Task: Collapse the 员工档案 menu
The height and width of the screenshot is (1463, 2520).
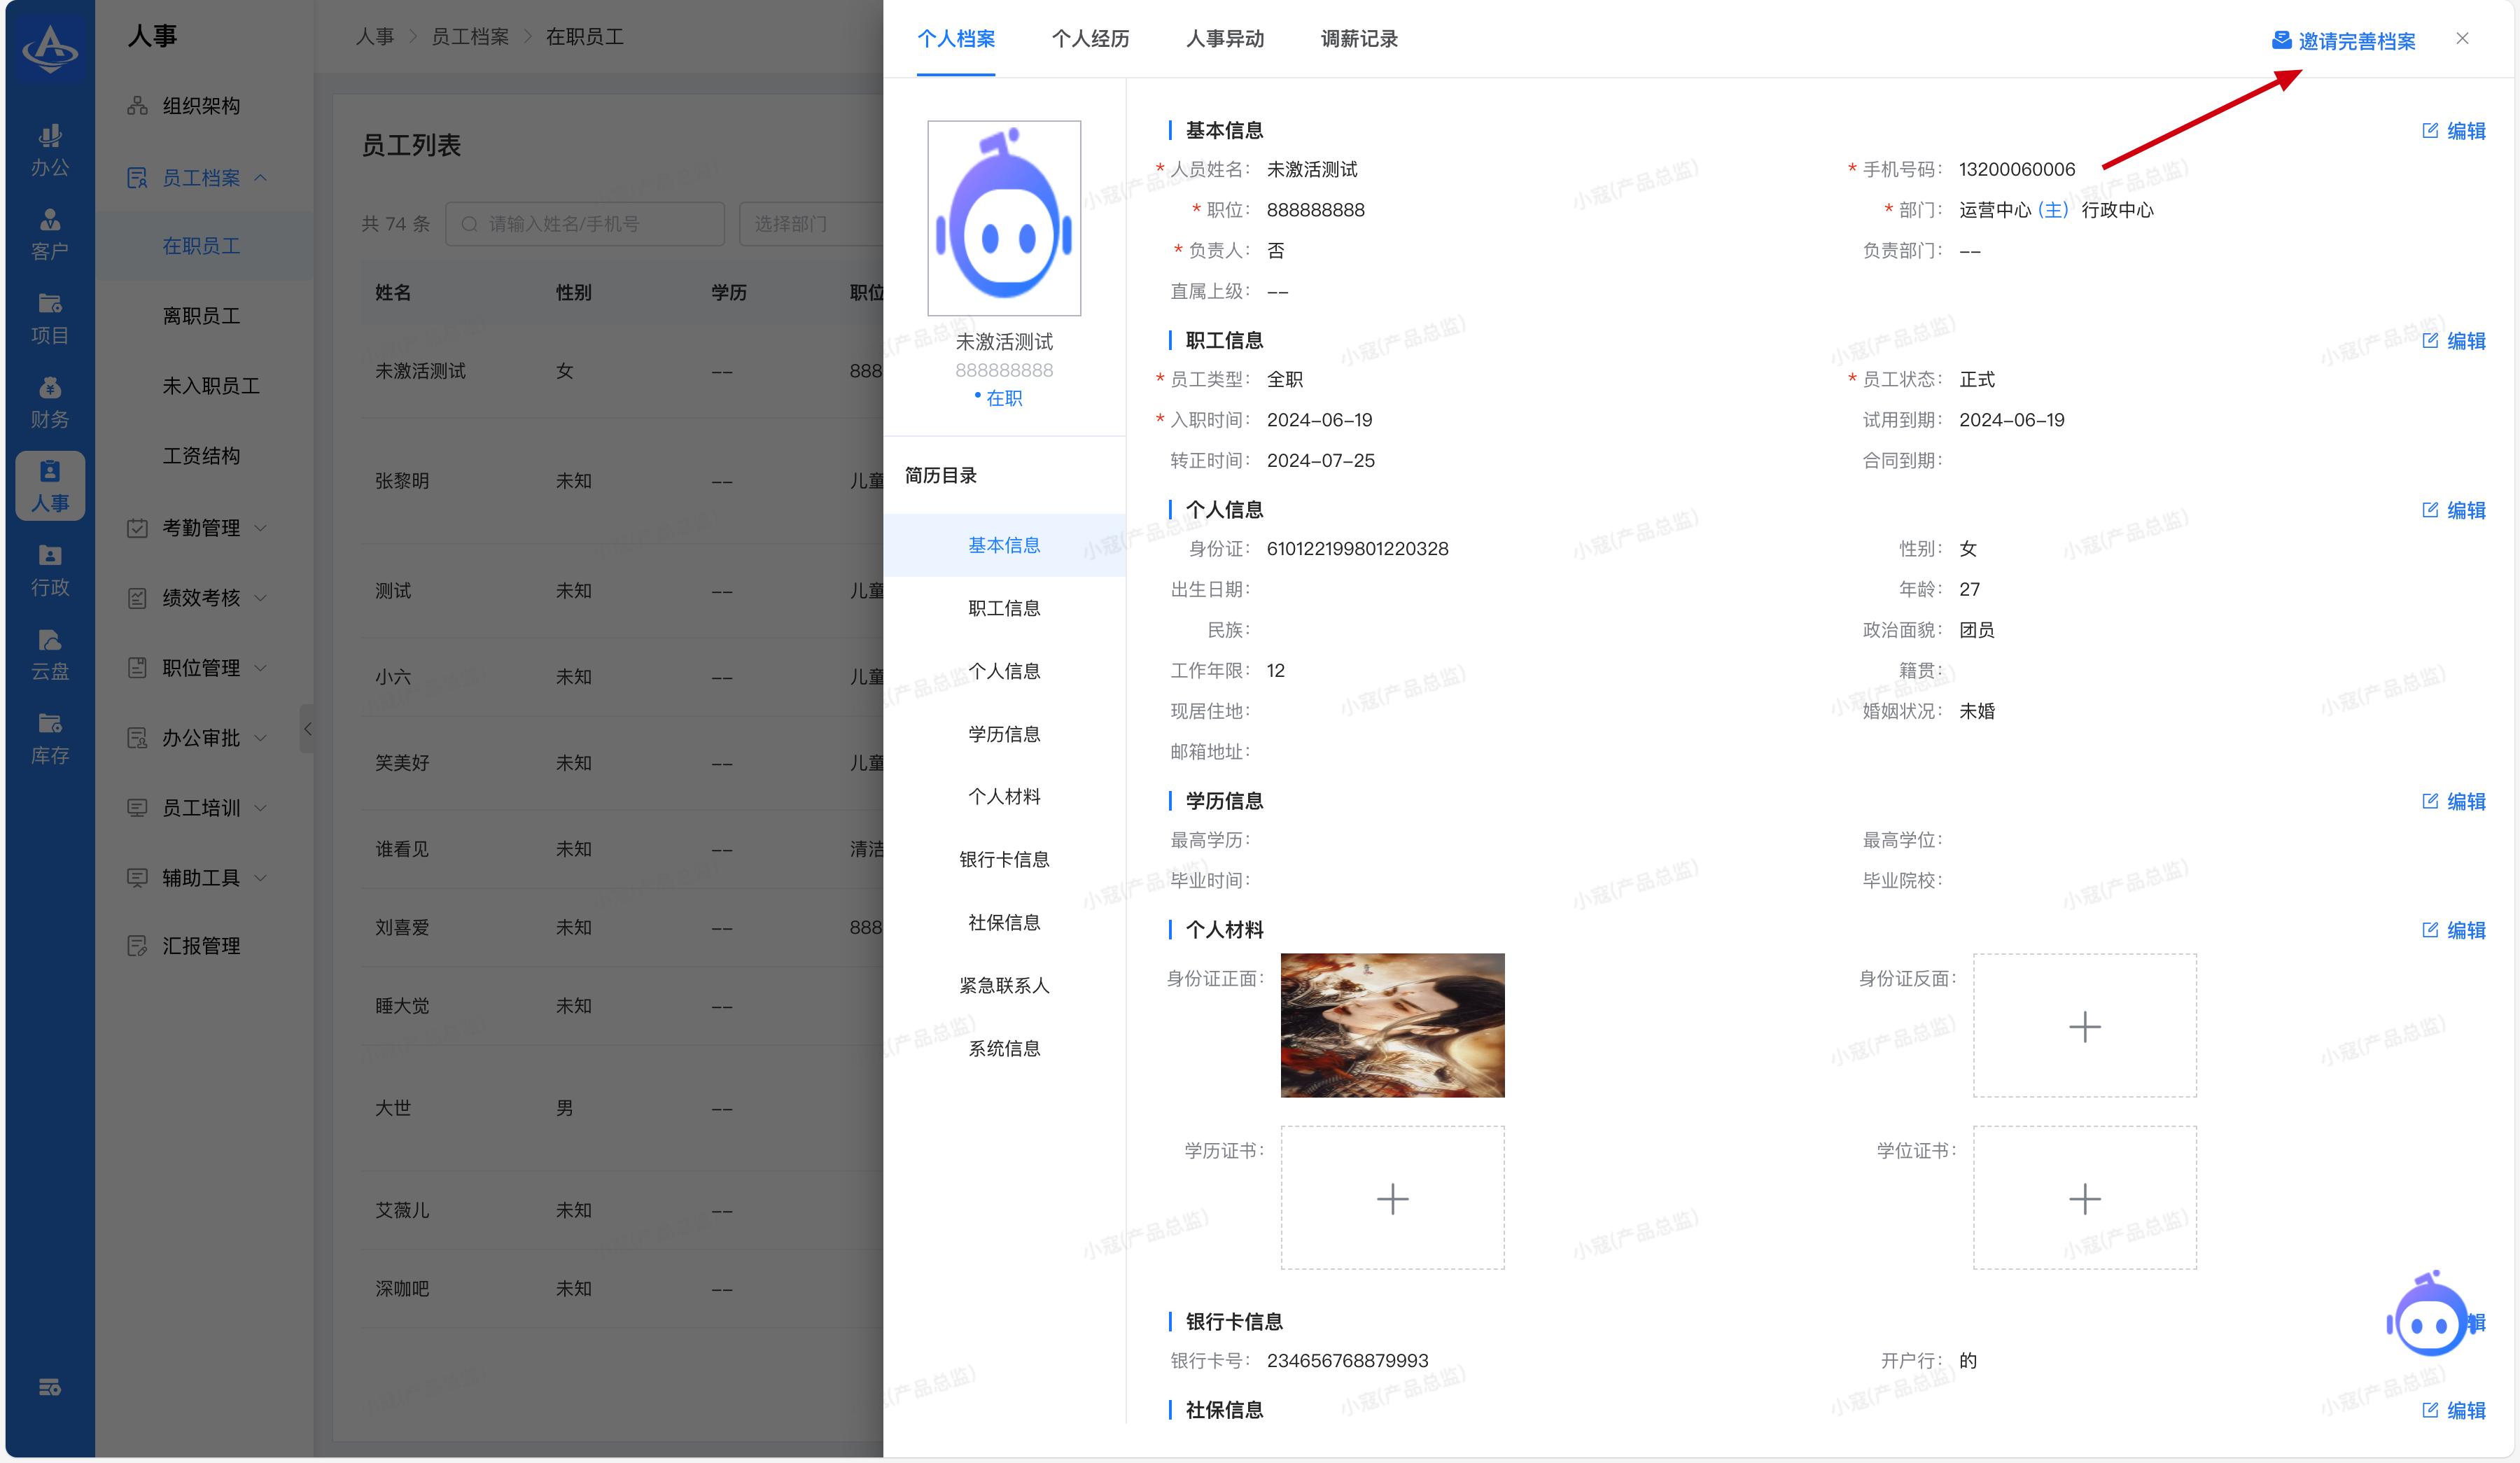Action: point(200,178)
